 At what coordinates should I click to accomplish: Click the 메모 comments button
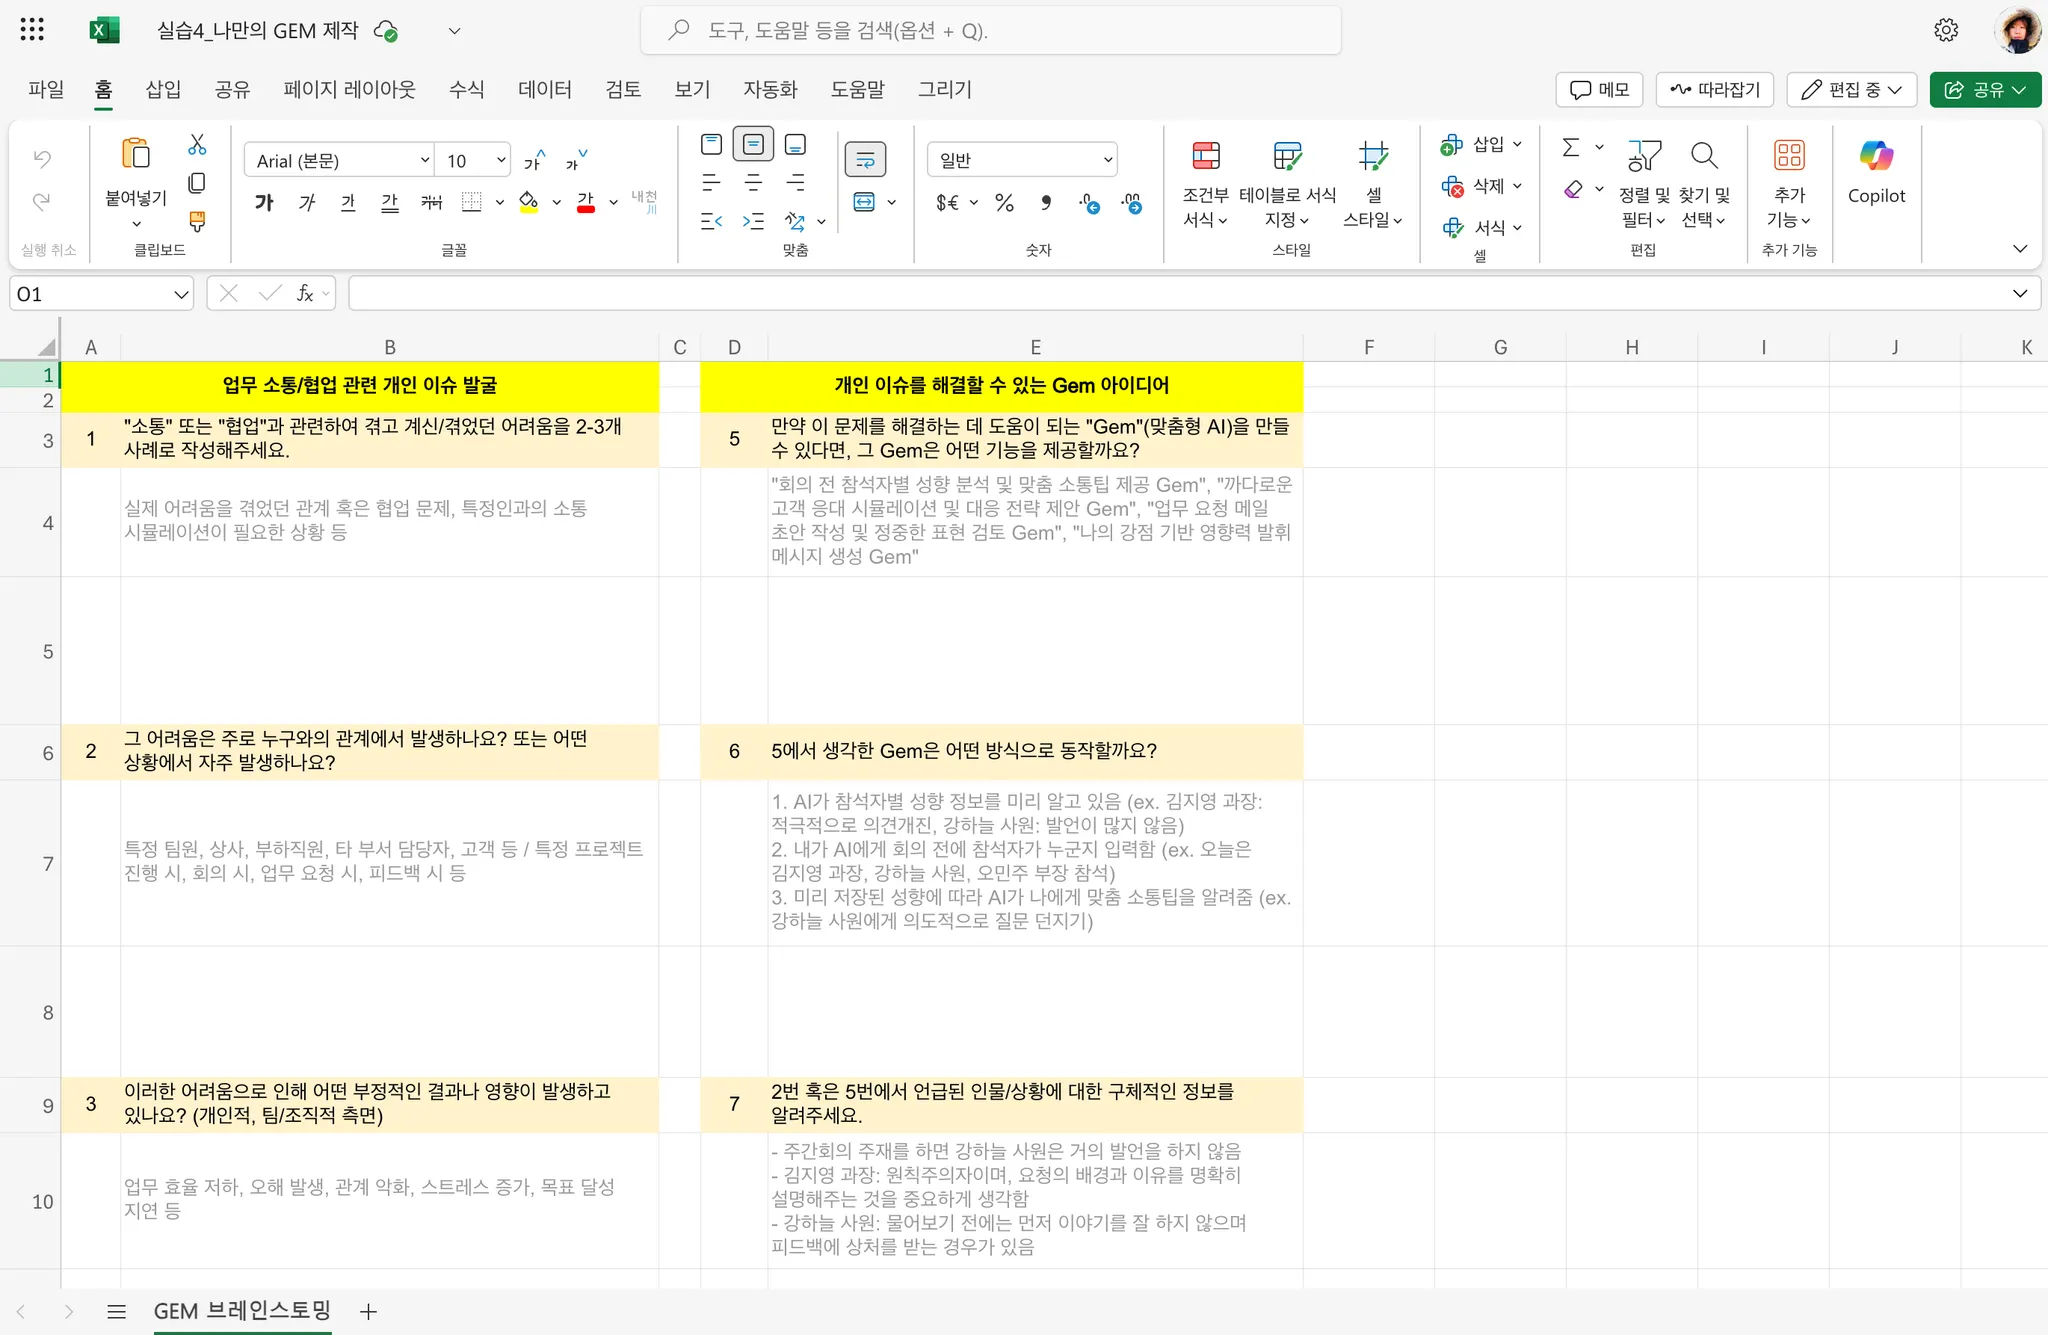click(x=1600, y=89)
